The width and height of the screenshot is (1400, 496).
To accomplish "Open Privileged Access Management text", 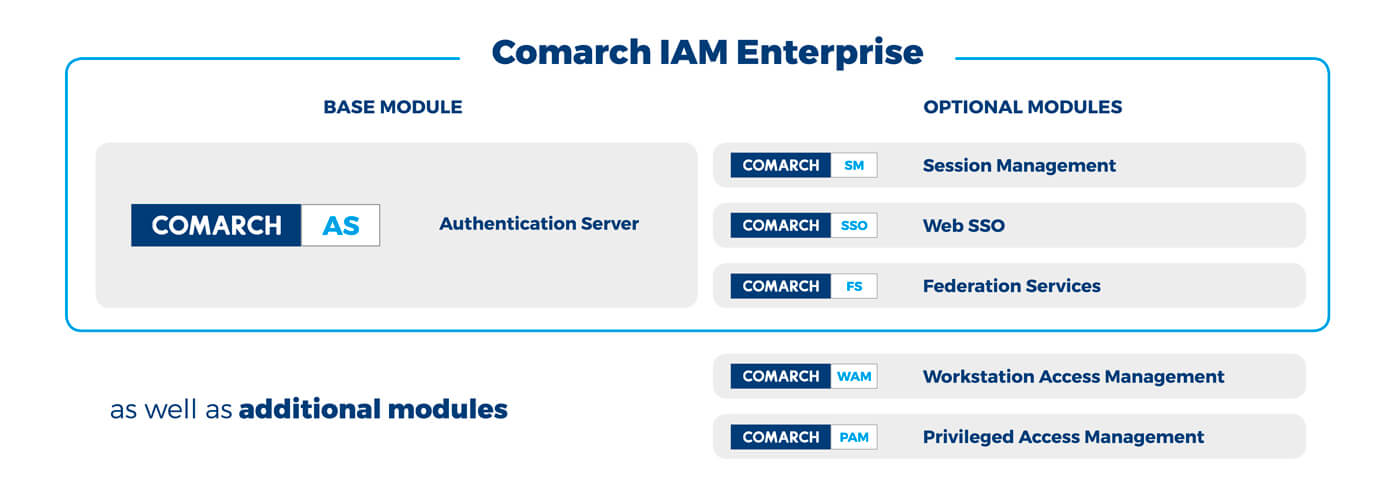I will (x=1063, y=437).
